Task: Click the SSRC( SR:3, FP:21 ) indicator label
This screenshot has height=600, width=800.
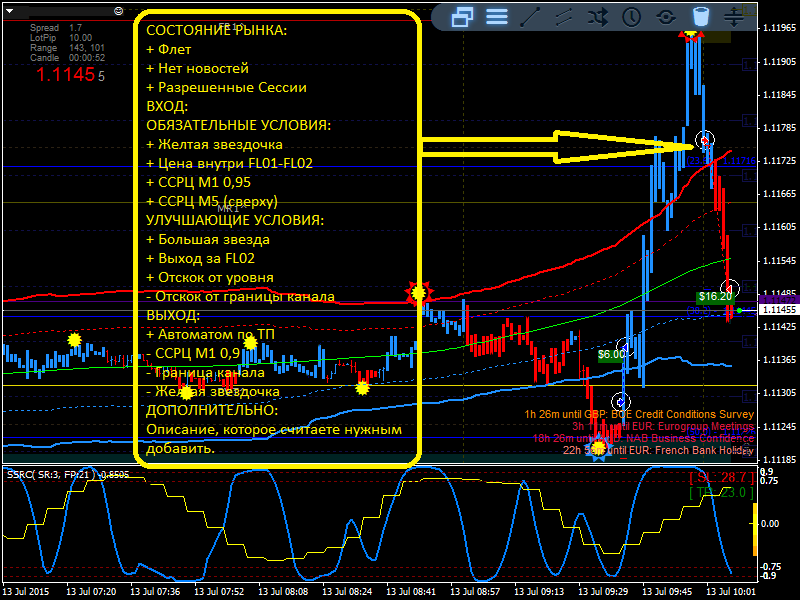Action: coord(68,475)
